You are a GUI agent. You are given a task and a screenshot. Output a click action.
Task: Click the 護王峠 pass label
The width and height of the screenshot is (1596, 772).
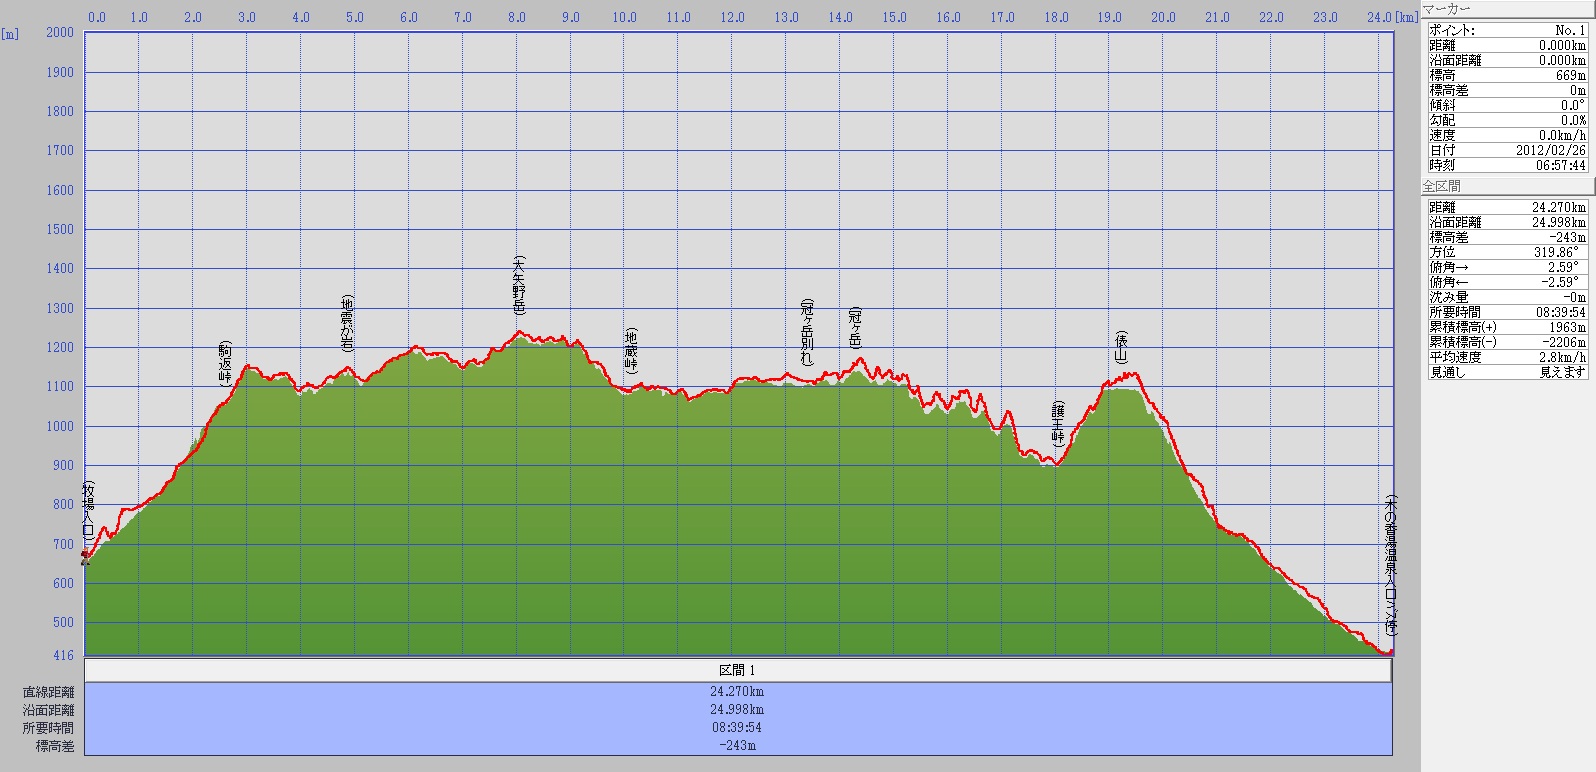1058,423
